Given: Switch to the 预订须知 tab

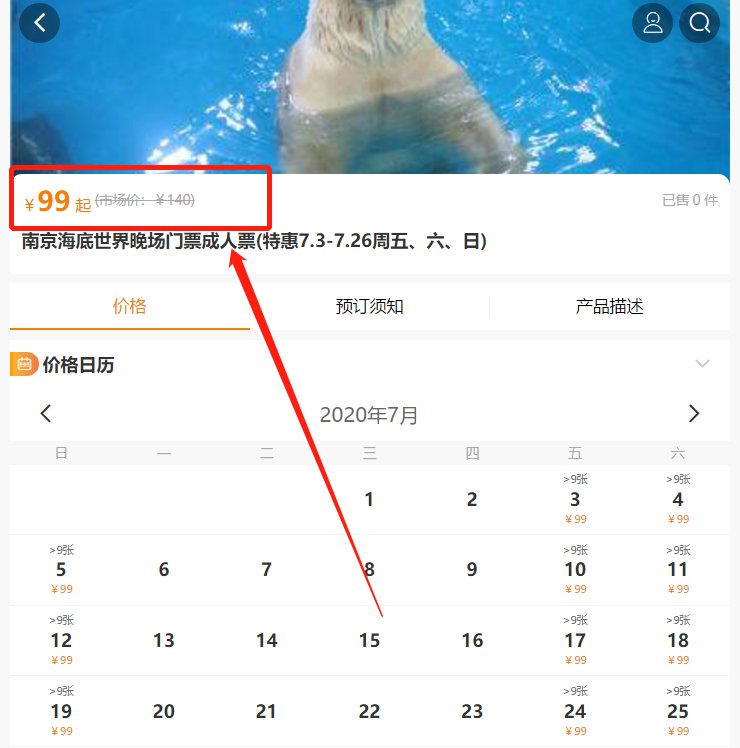Looking at the screenshot, I should tap(369, 306).
